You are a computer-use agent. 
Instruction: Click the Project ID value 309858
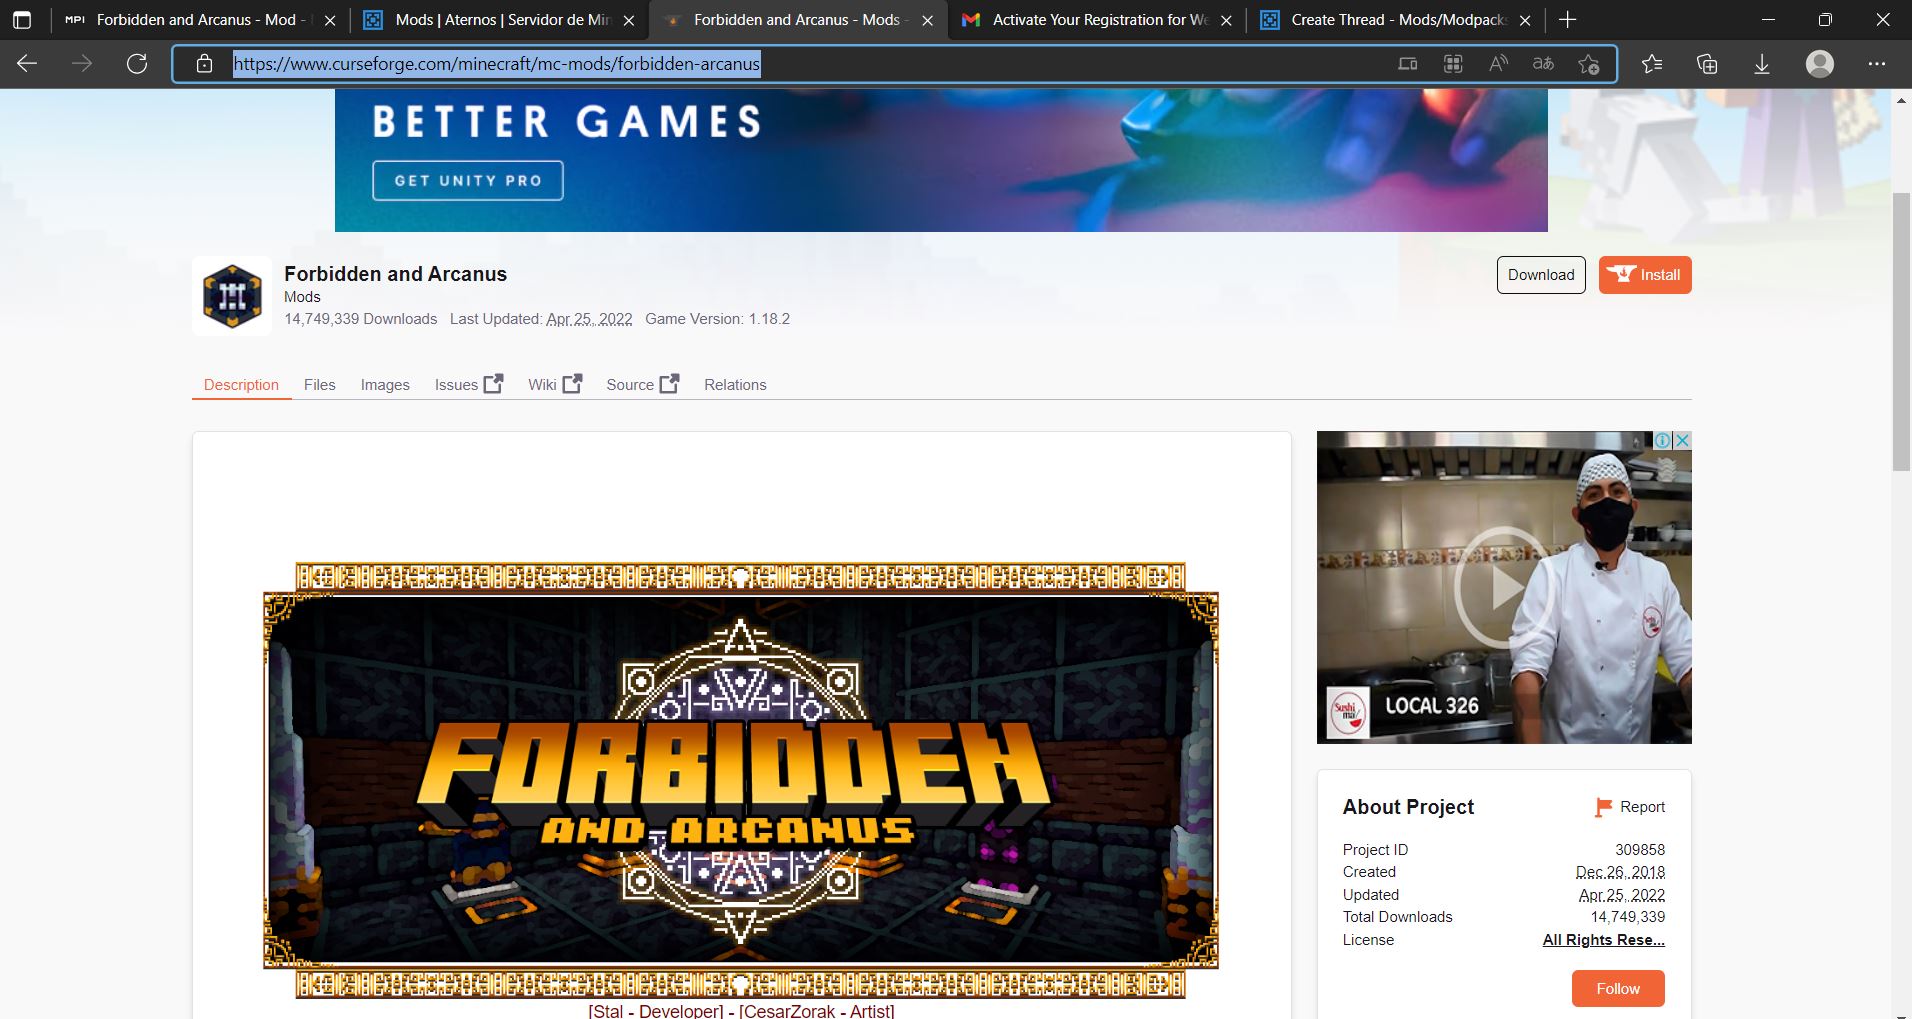pos(1640,850)
